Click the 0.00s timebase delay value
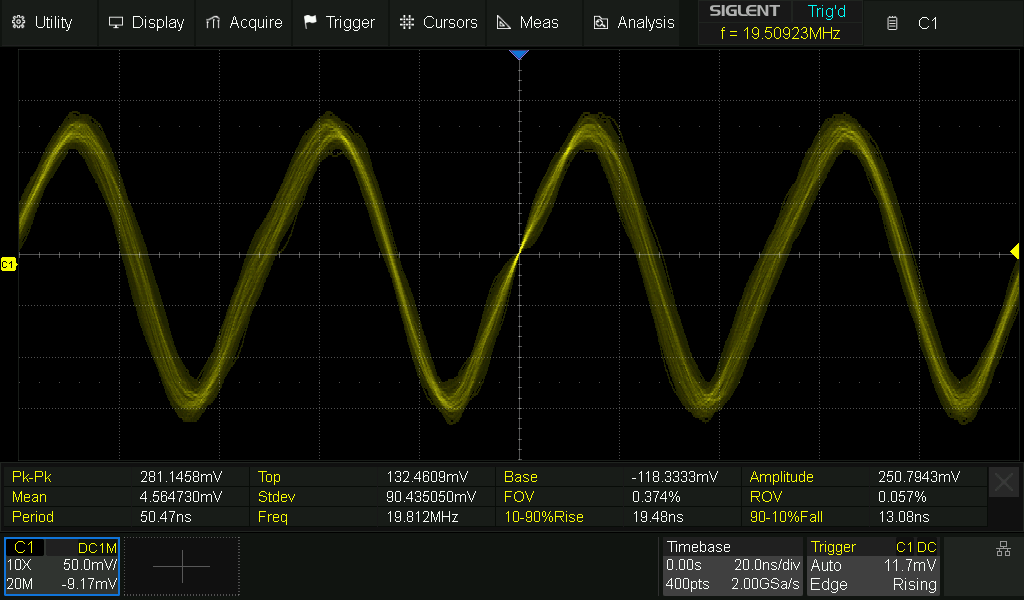The image size is (1024, 600). click(x=683, y=565)
